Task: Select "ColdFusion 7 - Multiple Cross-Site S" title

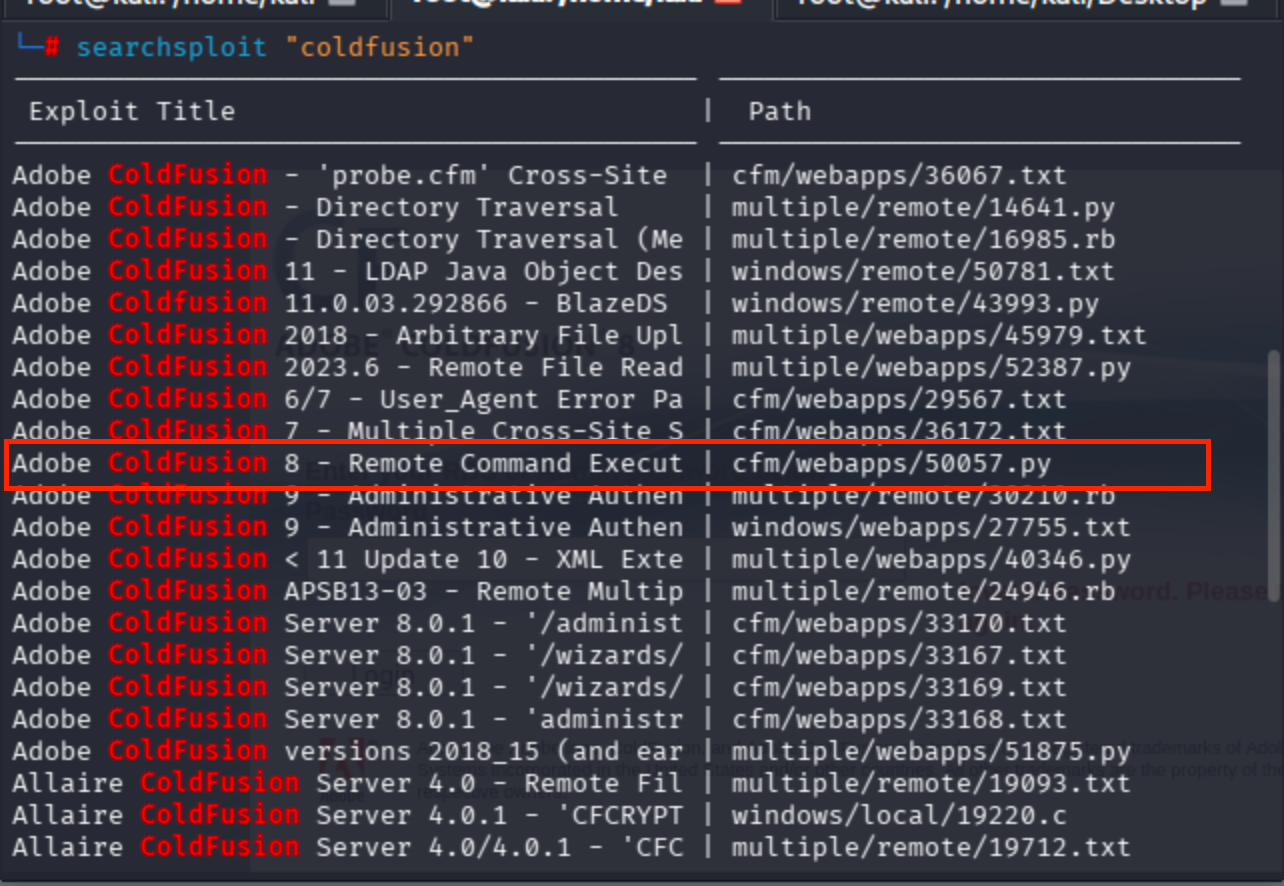Action: click(396, 431)
